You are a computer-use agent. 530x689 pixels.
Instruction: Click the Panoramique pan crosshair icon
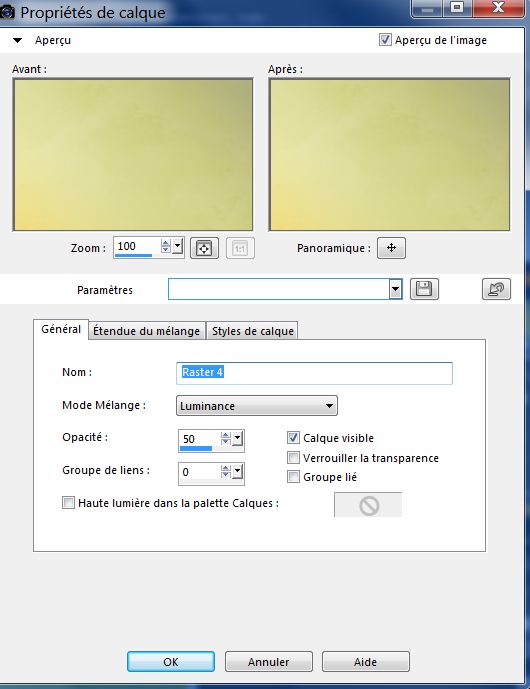[391, 248]
